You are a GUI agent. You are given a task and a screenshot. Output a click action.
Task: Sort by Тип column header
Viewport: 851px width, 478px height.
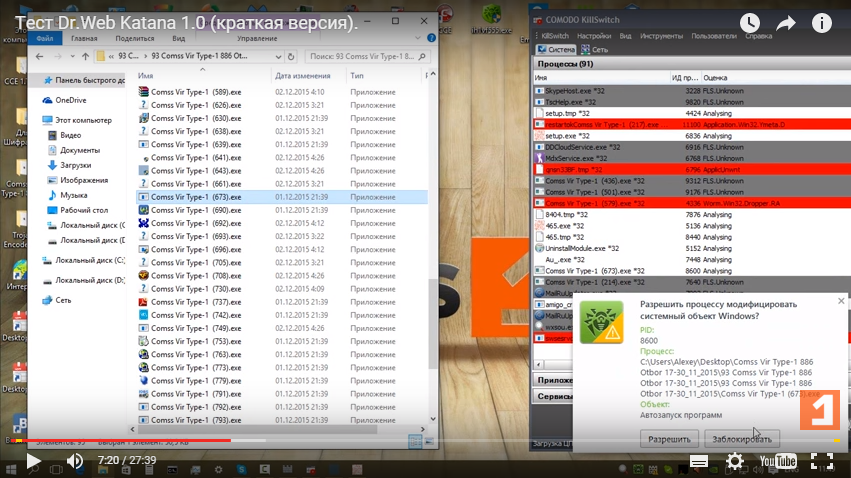[357, 76]
